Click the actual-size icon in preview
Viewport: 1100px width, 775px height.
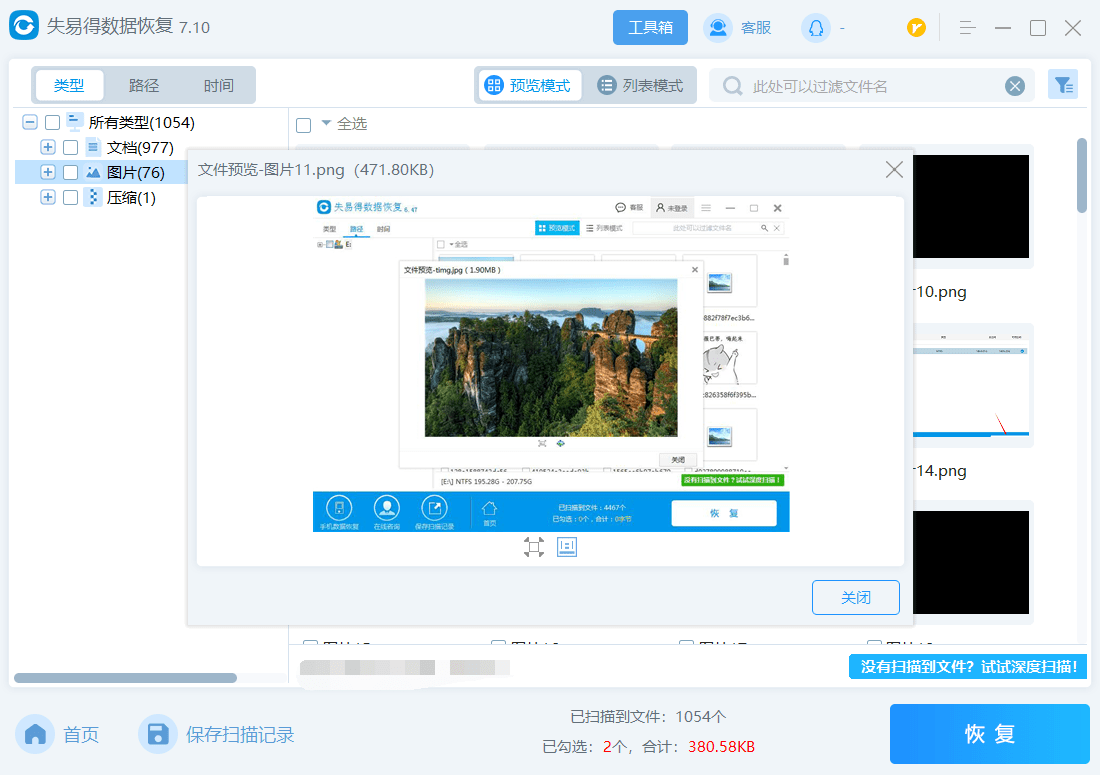click(567, 546)
